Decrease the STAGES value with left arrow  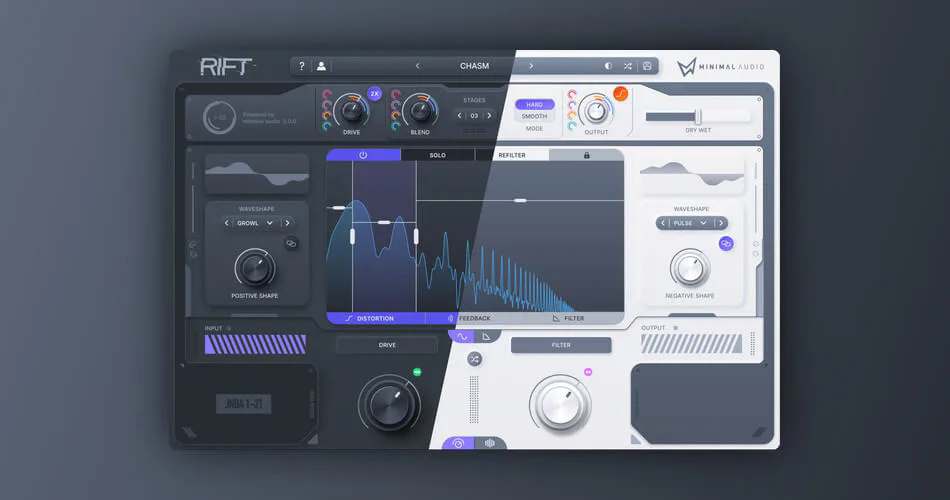(x=459, y=116)
